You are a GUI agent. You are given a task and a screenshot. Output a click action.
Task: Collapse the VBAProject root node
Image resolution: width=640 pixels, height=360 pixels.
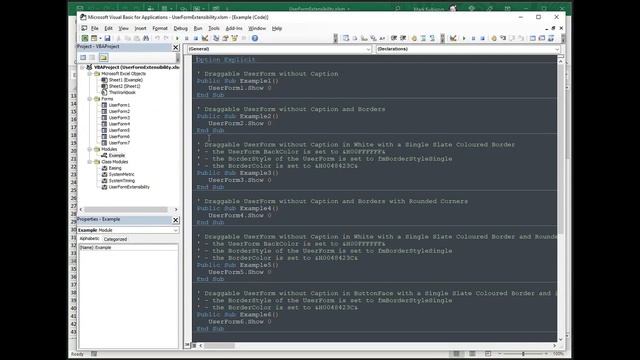coord(82,67)
